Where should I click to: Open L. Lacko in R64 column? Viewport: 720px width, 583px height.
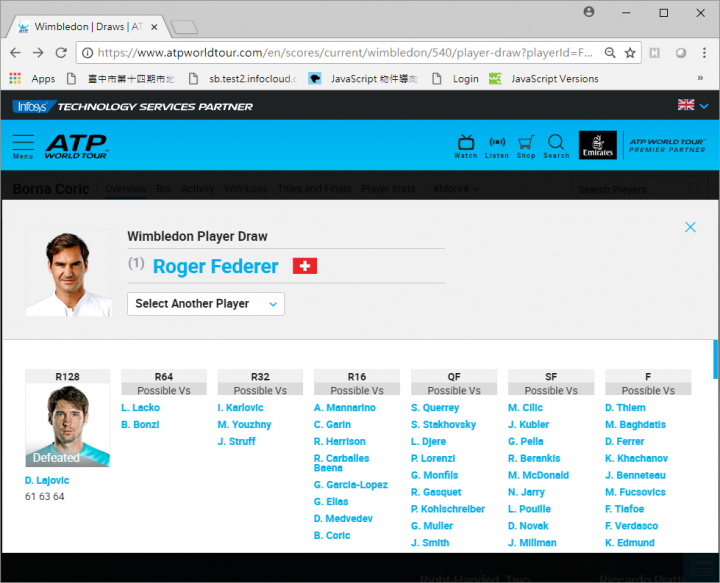tap(141, 408)
